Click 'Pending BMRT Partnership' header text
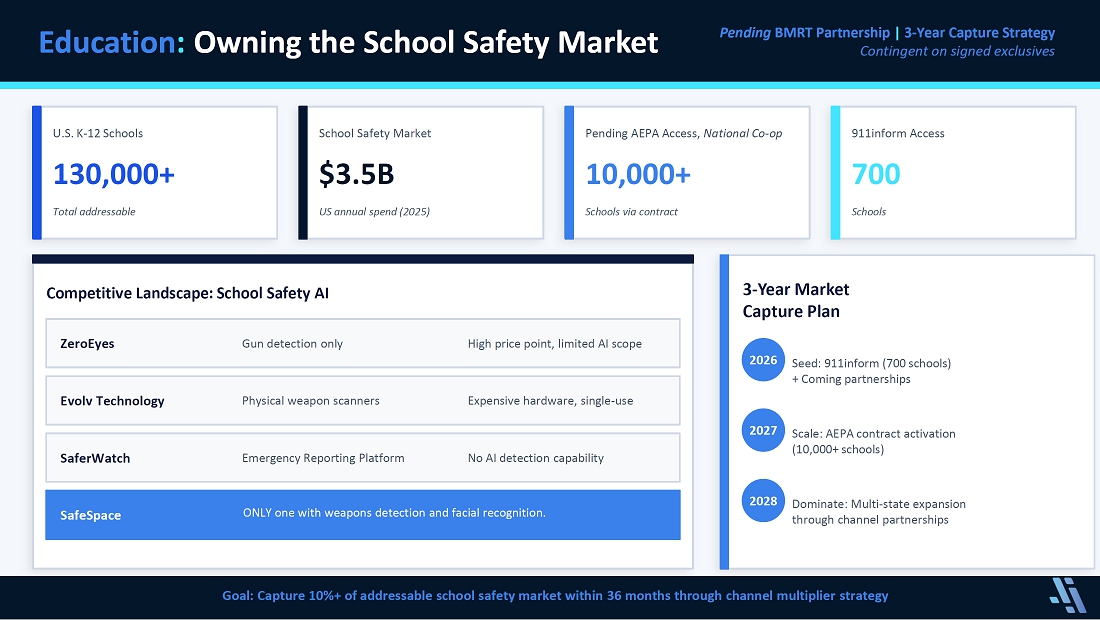Image resolution: width=1100 pixels, height=620 pixels. 805,32
